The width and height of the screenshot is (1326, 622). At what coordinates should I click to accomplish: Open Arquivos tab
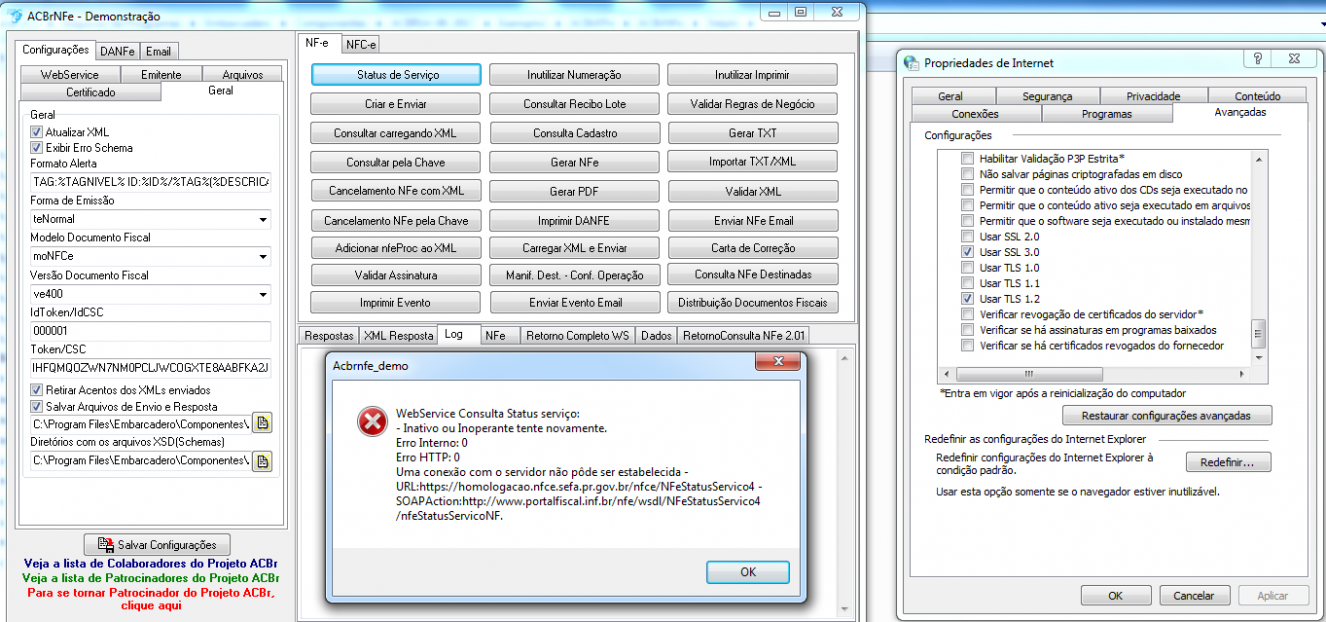click(243, 75)
